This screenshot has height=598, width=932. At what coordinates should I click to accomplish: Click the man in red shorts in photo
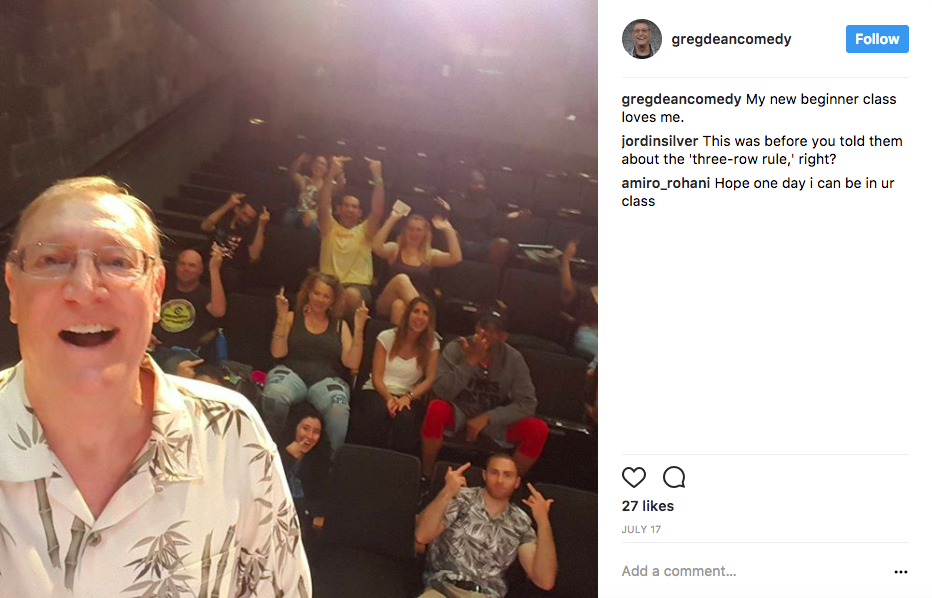click(484, 386)
